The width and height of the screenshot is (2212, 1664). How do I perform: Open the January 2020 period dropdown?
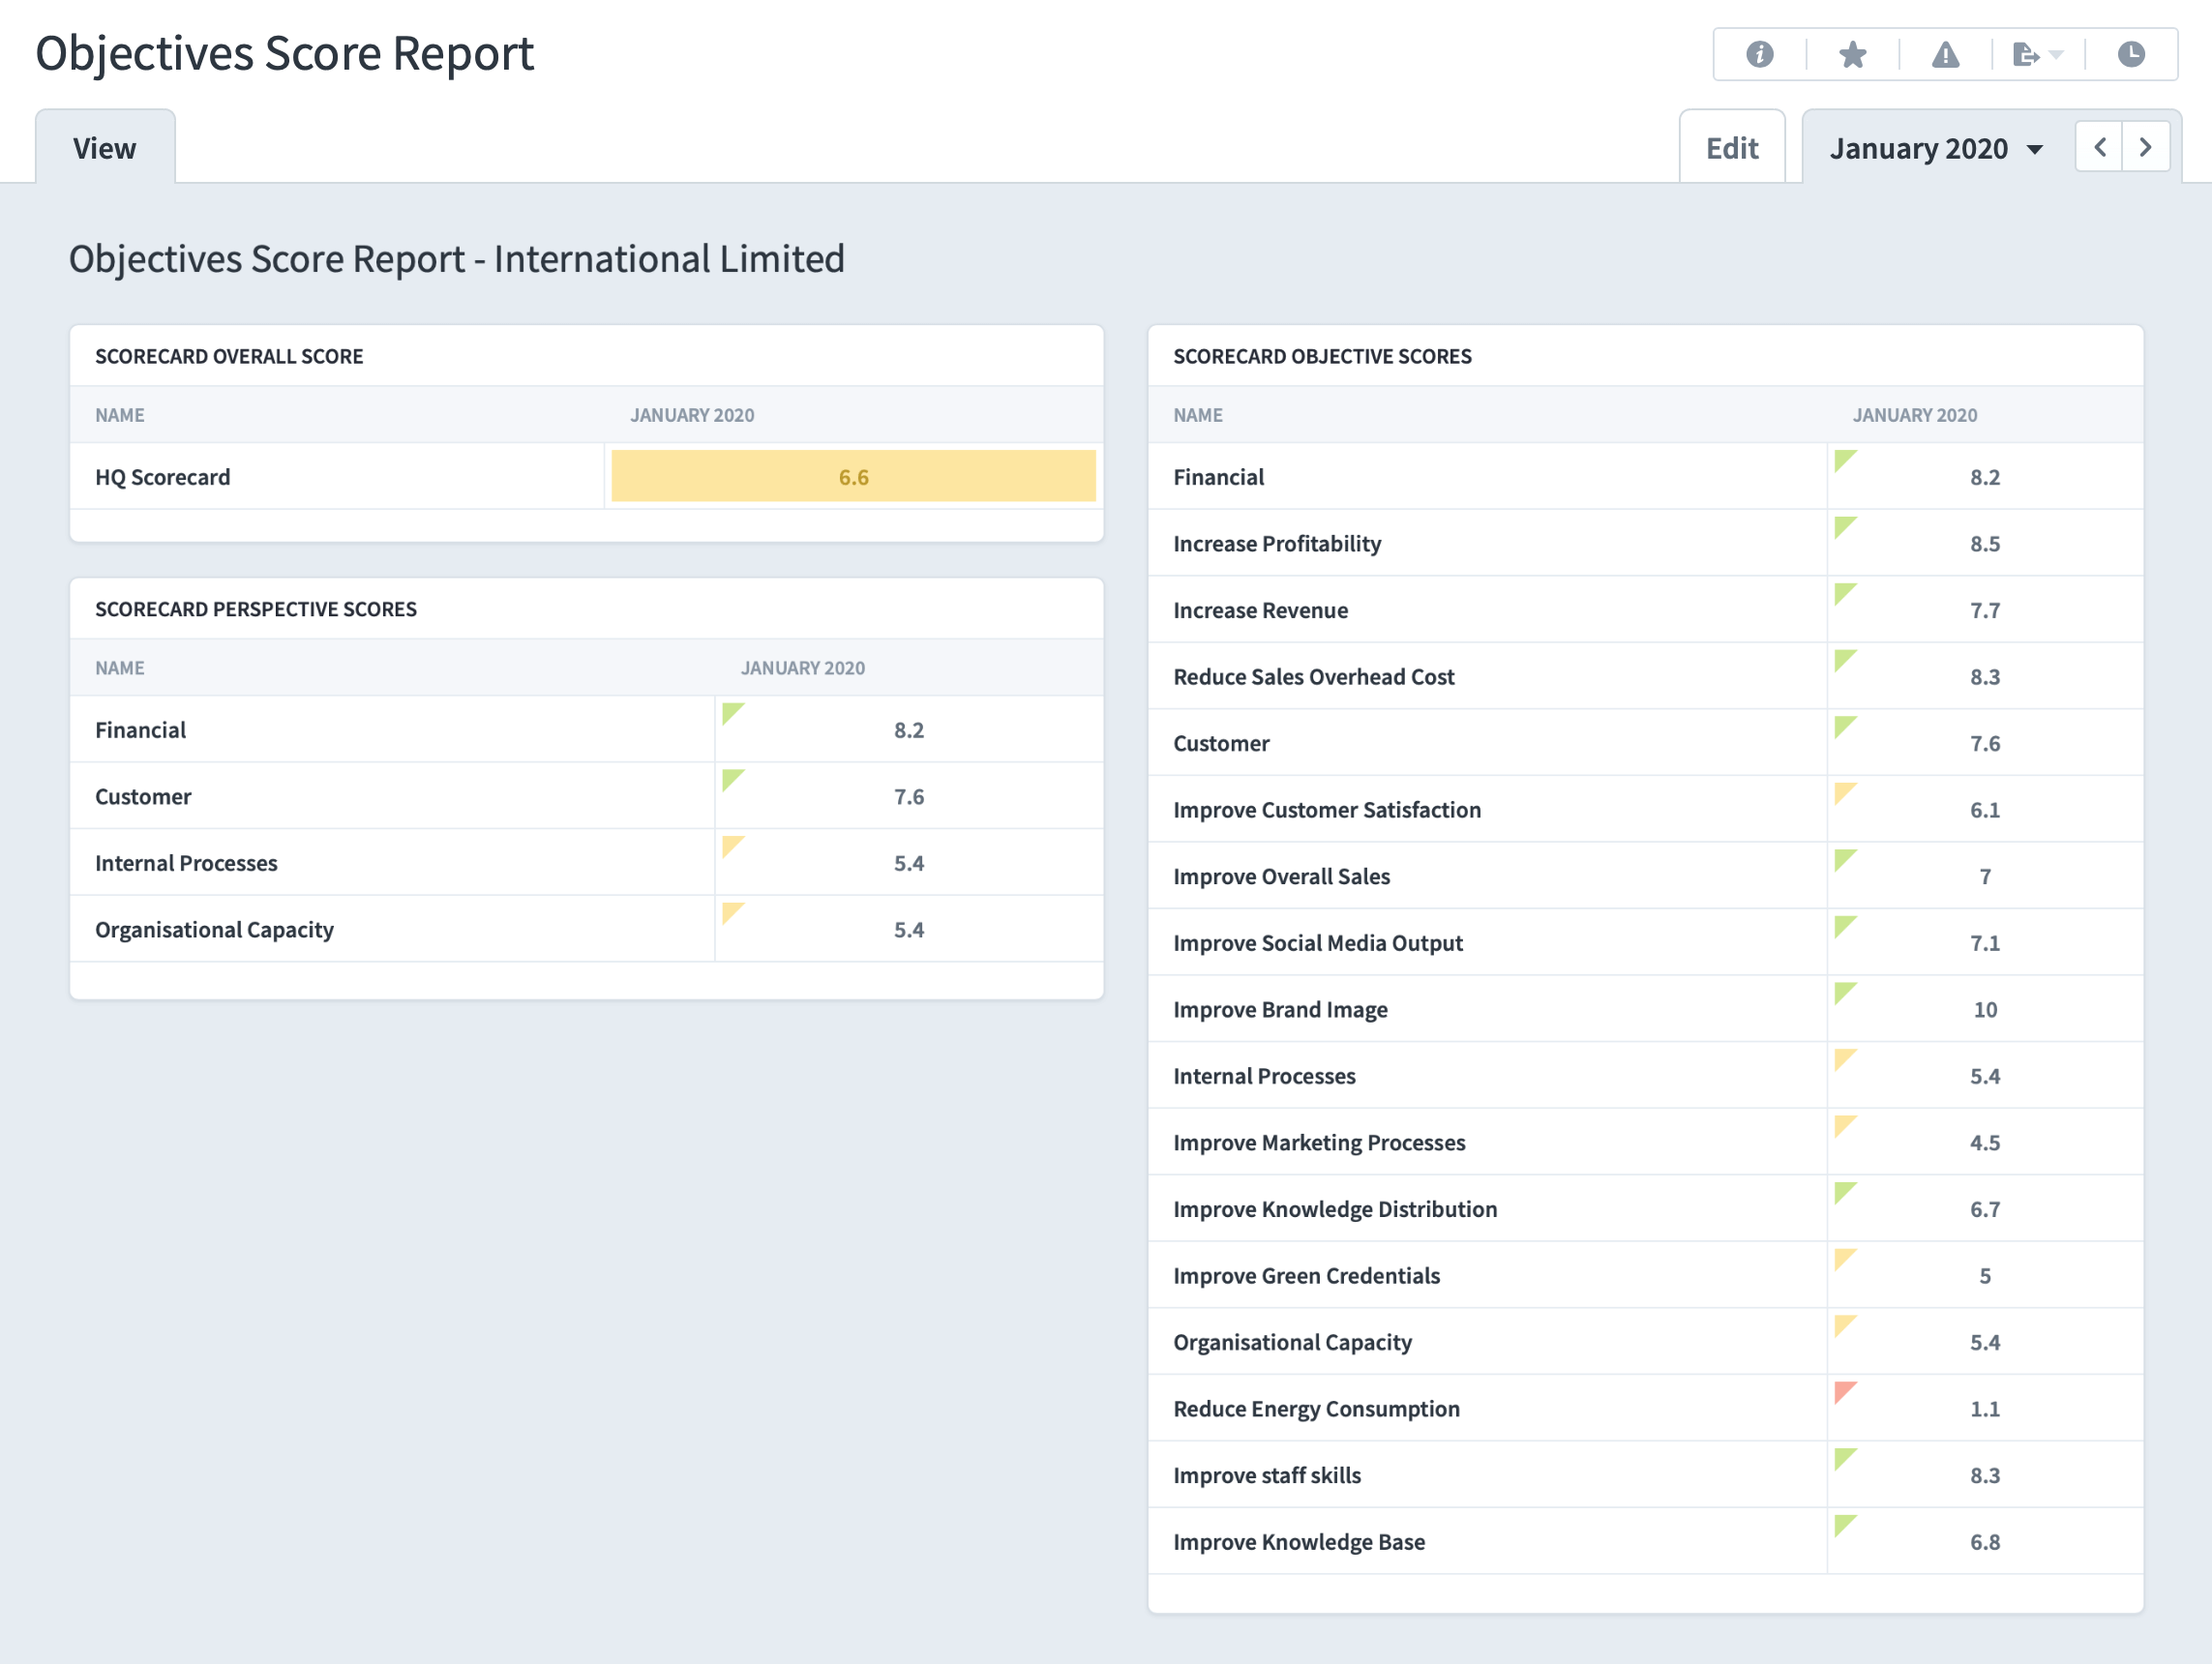[x=1936, y=148]
